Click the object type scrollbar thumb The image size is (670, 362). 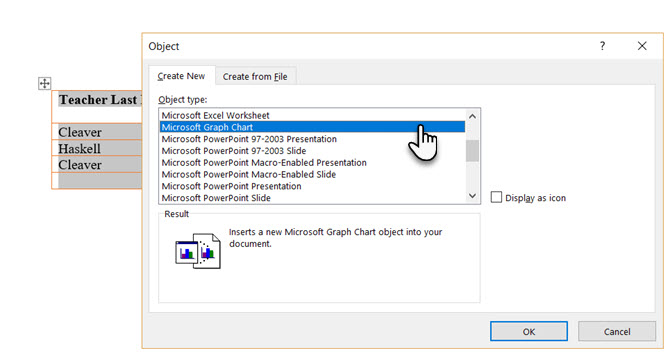coord(472,150)
